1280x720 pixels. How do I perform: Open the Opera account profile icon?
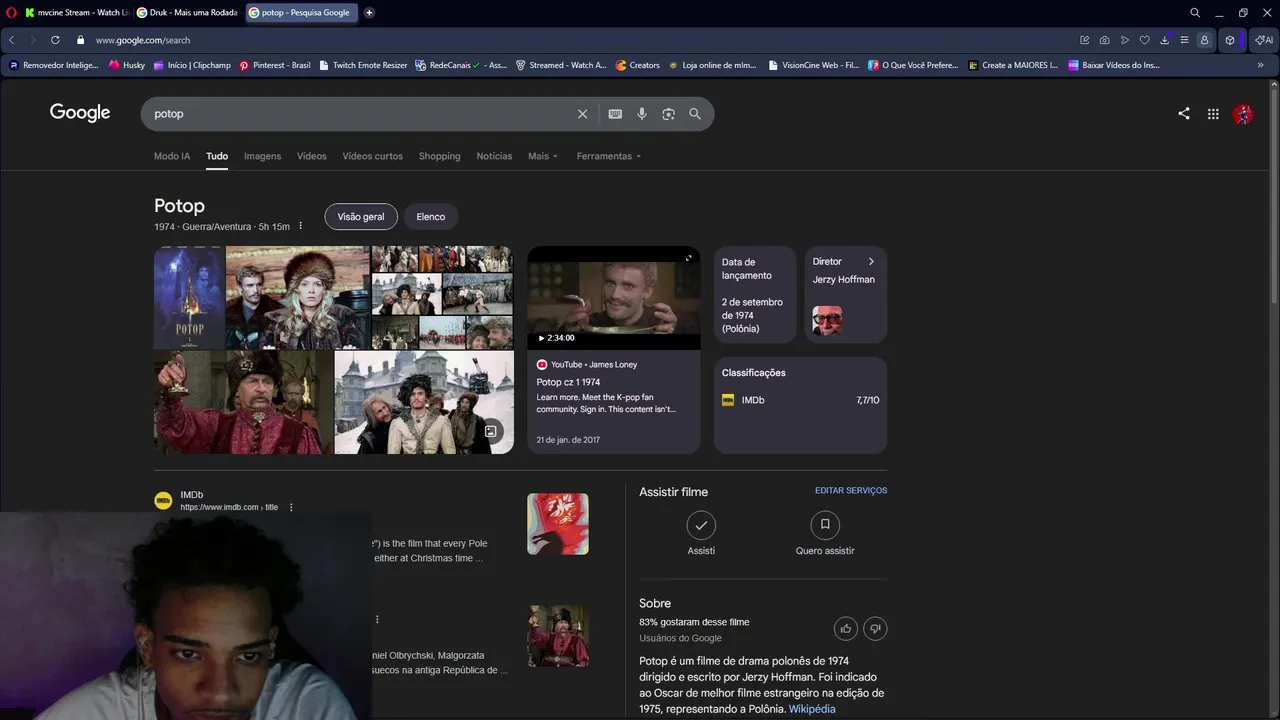click(1204, 40)
